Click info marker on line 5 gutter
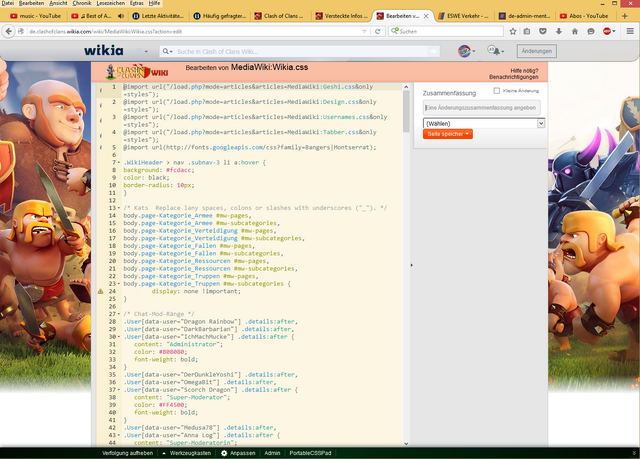 101,147
